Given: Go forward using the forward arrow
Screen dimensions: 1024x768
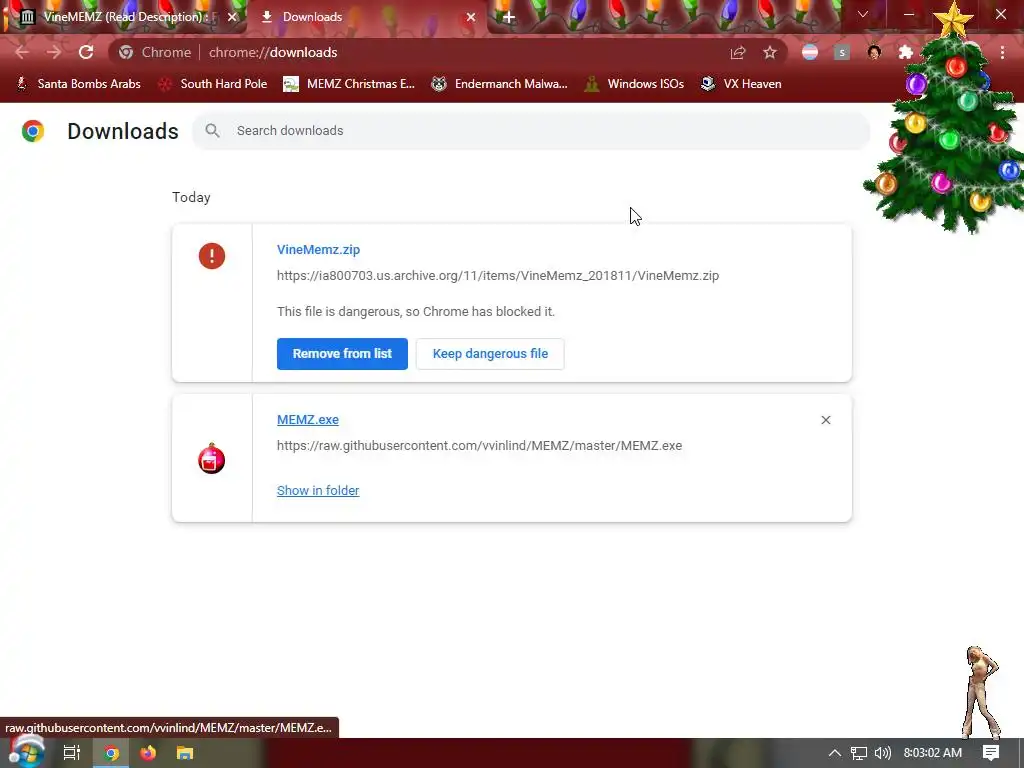Looking at the screenshot, I should [54, 52].
